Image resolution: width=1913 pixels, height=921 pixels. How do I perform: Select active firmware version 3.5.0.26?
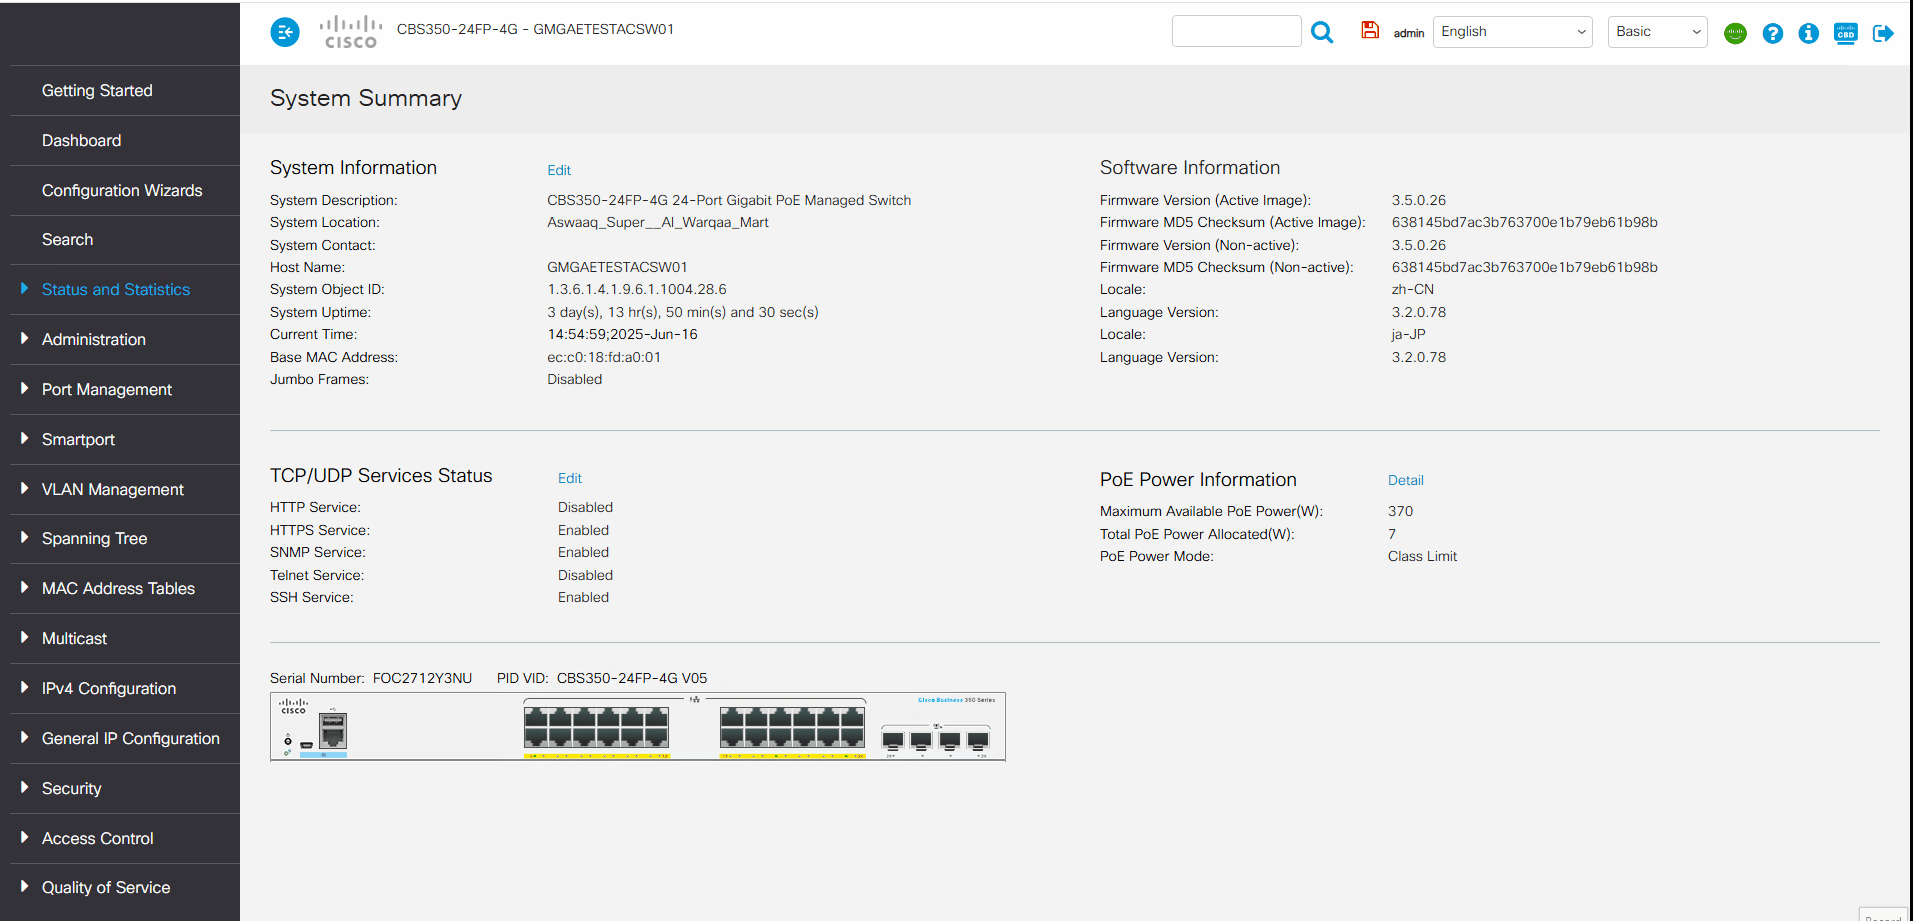tap(1419, 200)
